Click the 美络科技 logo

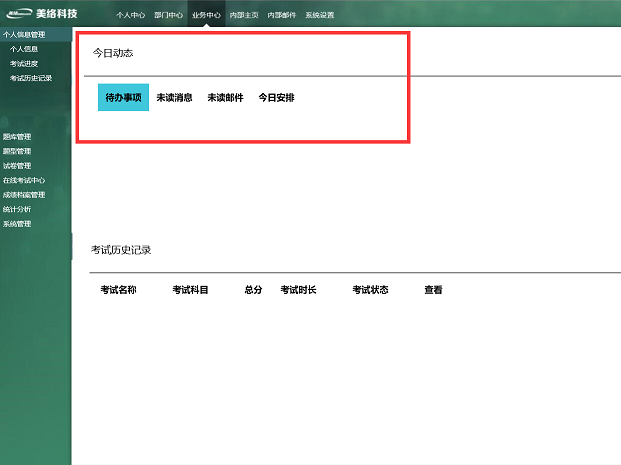[x=40, y=14]
